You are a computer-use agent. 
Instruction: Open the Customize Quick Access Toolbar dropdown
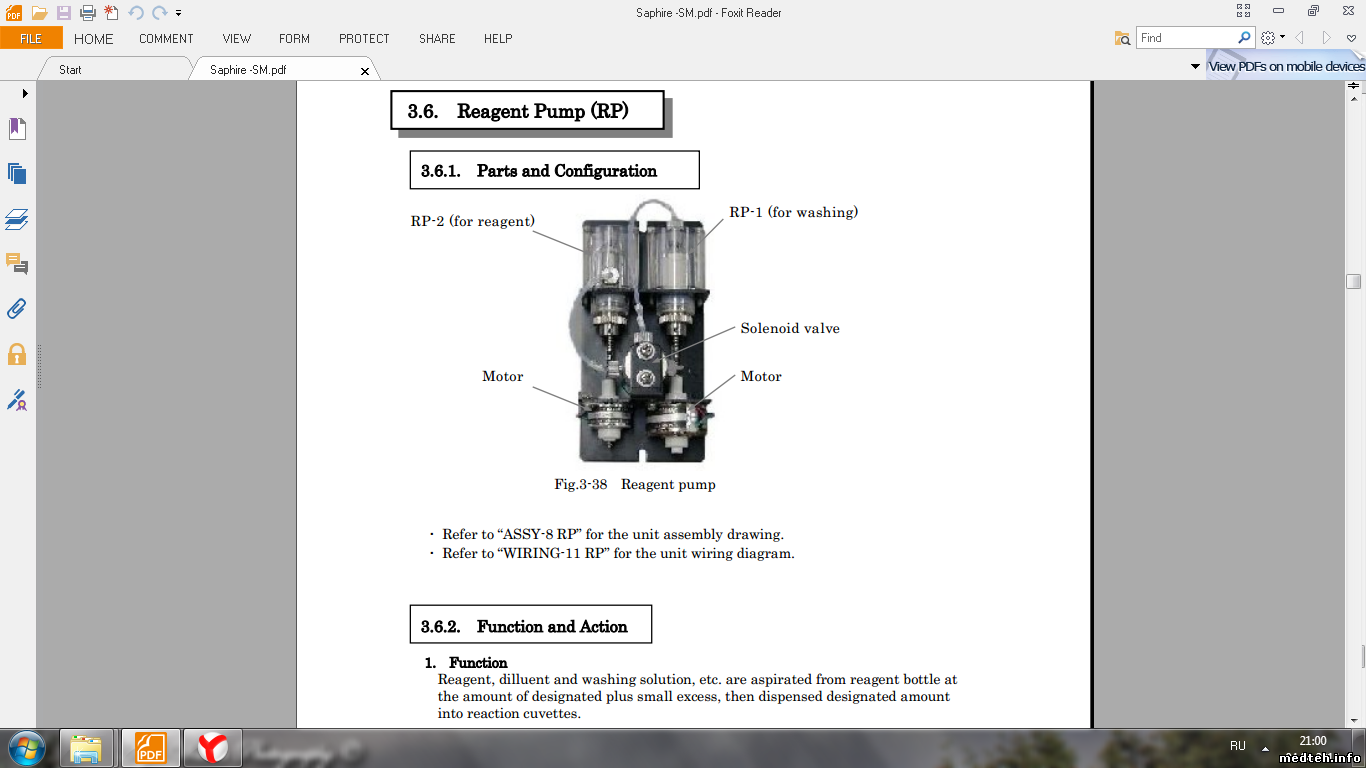pos(179,13)
